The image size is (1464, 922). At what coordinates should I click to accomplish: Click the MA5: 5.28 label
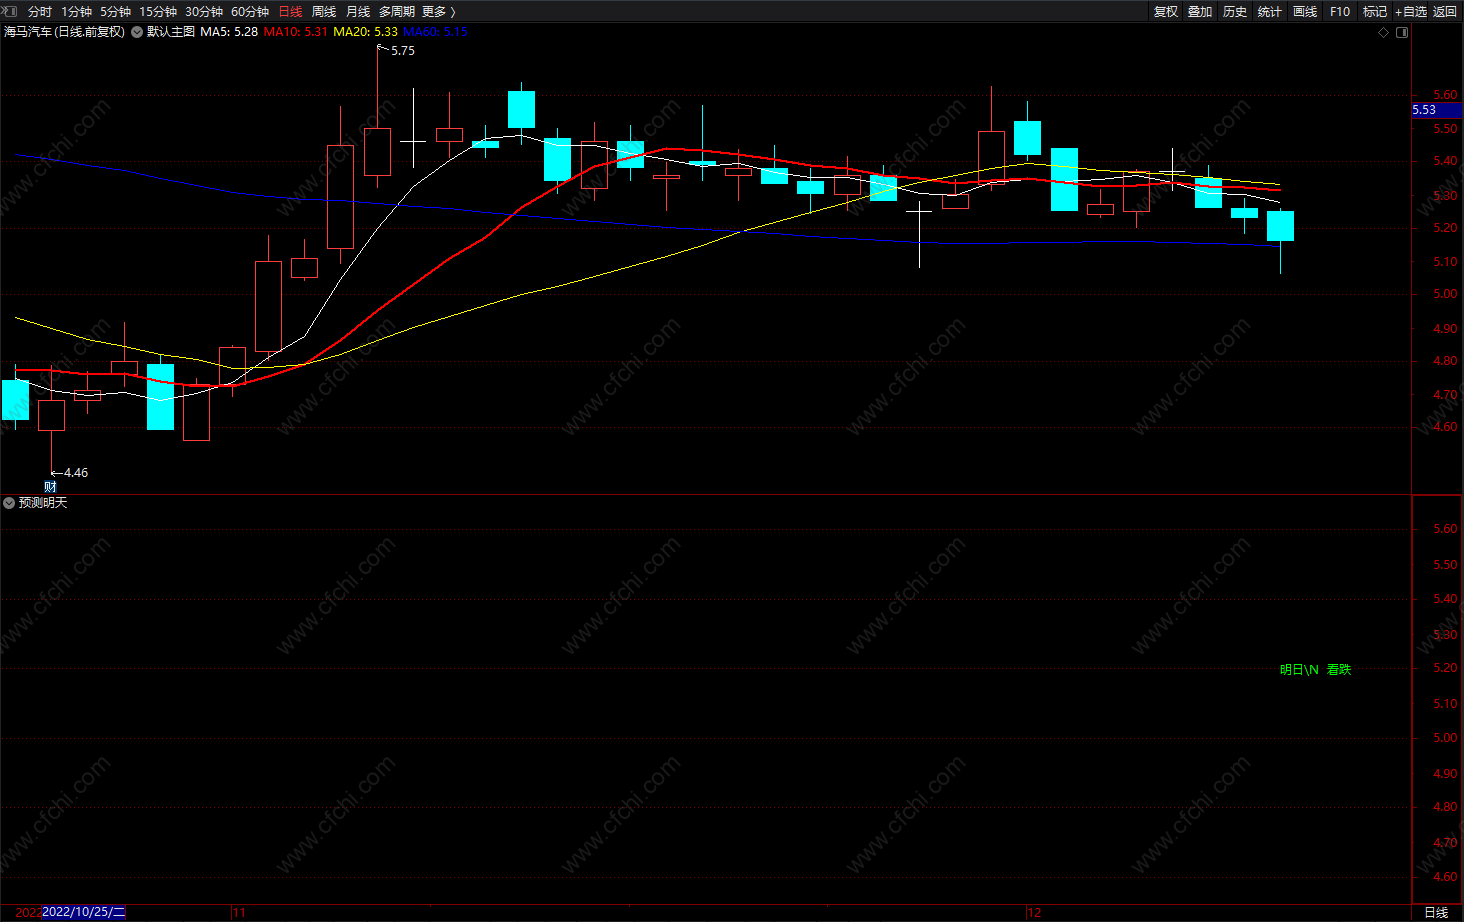point(229,32)
